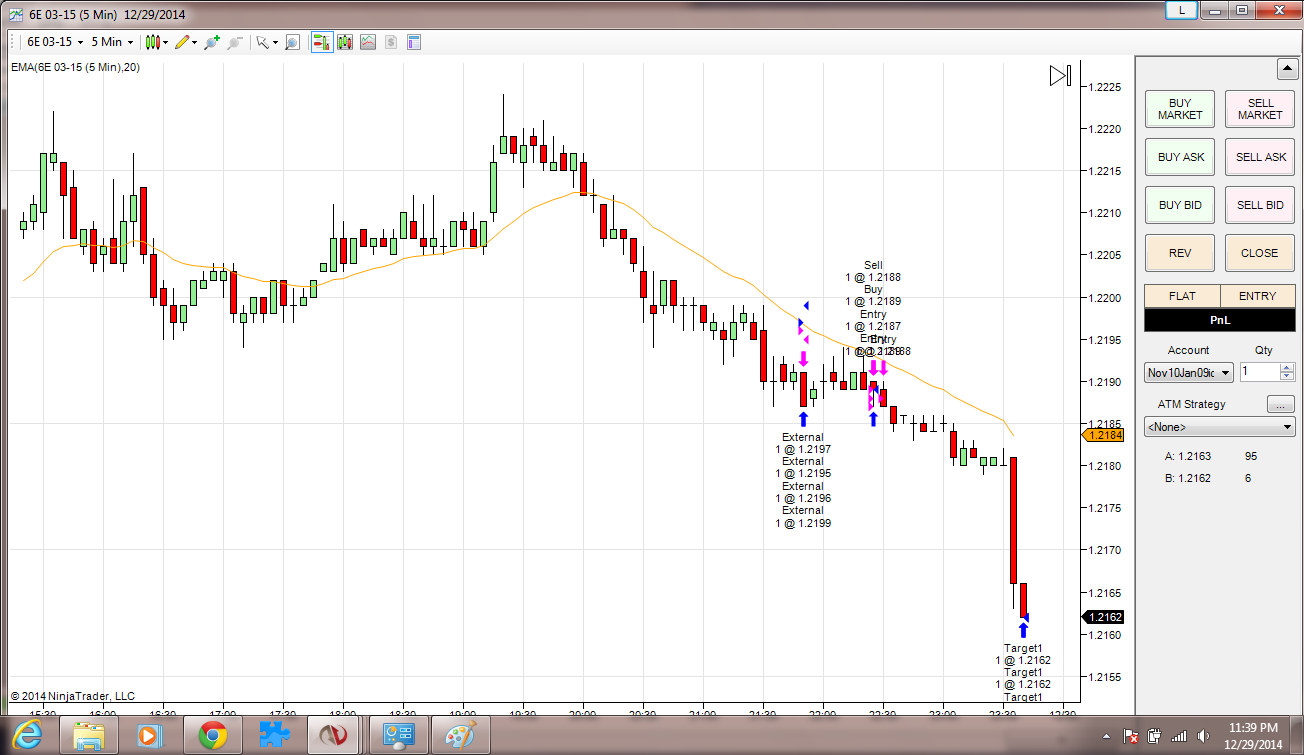
Task: Toggle the Chart Trader panel icon
Action: point(322,42)
